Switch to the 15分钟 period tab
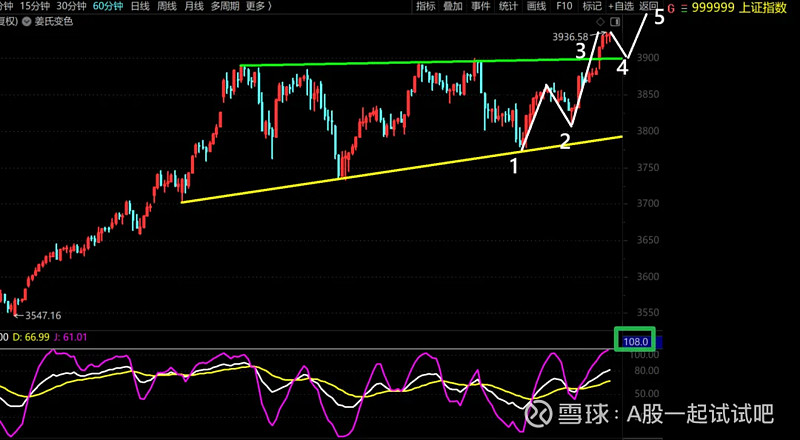Screen dimensions: 800x440 coord(34,6)
